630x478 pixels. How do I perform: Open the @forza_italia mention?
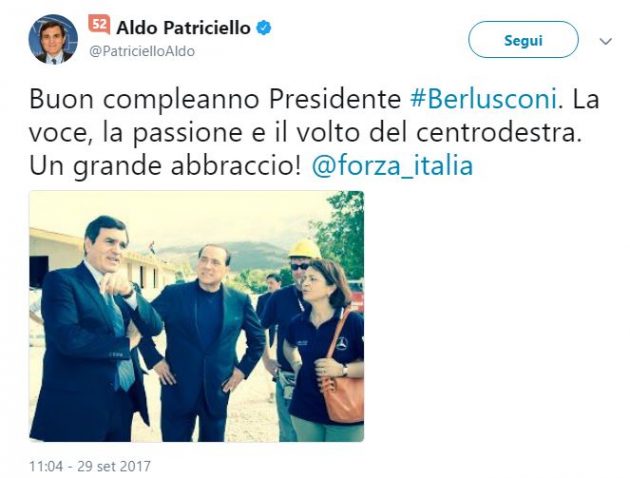(x=392, y=165)
